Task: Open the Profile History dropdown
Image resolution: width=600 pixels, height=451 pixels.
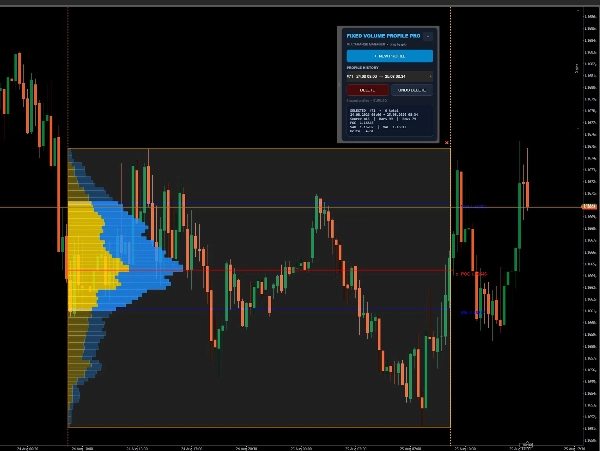Action: click(390, 77)
